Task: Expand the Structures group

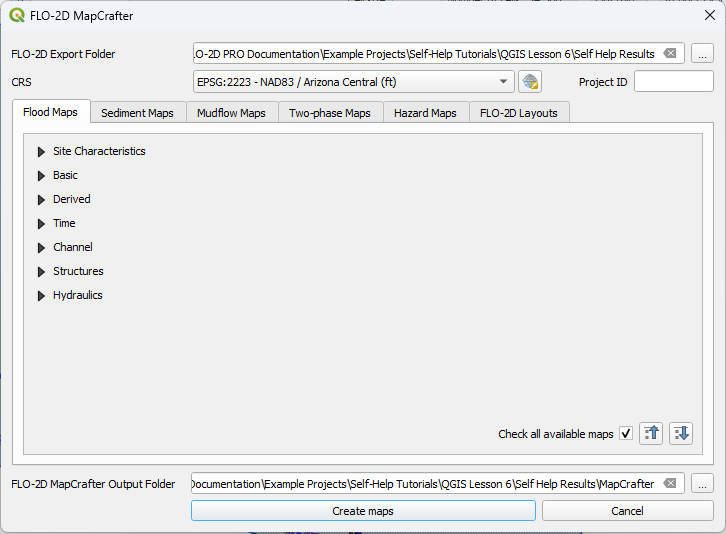Action: click(x=42, y=272)
